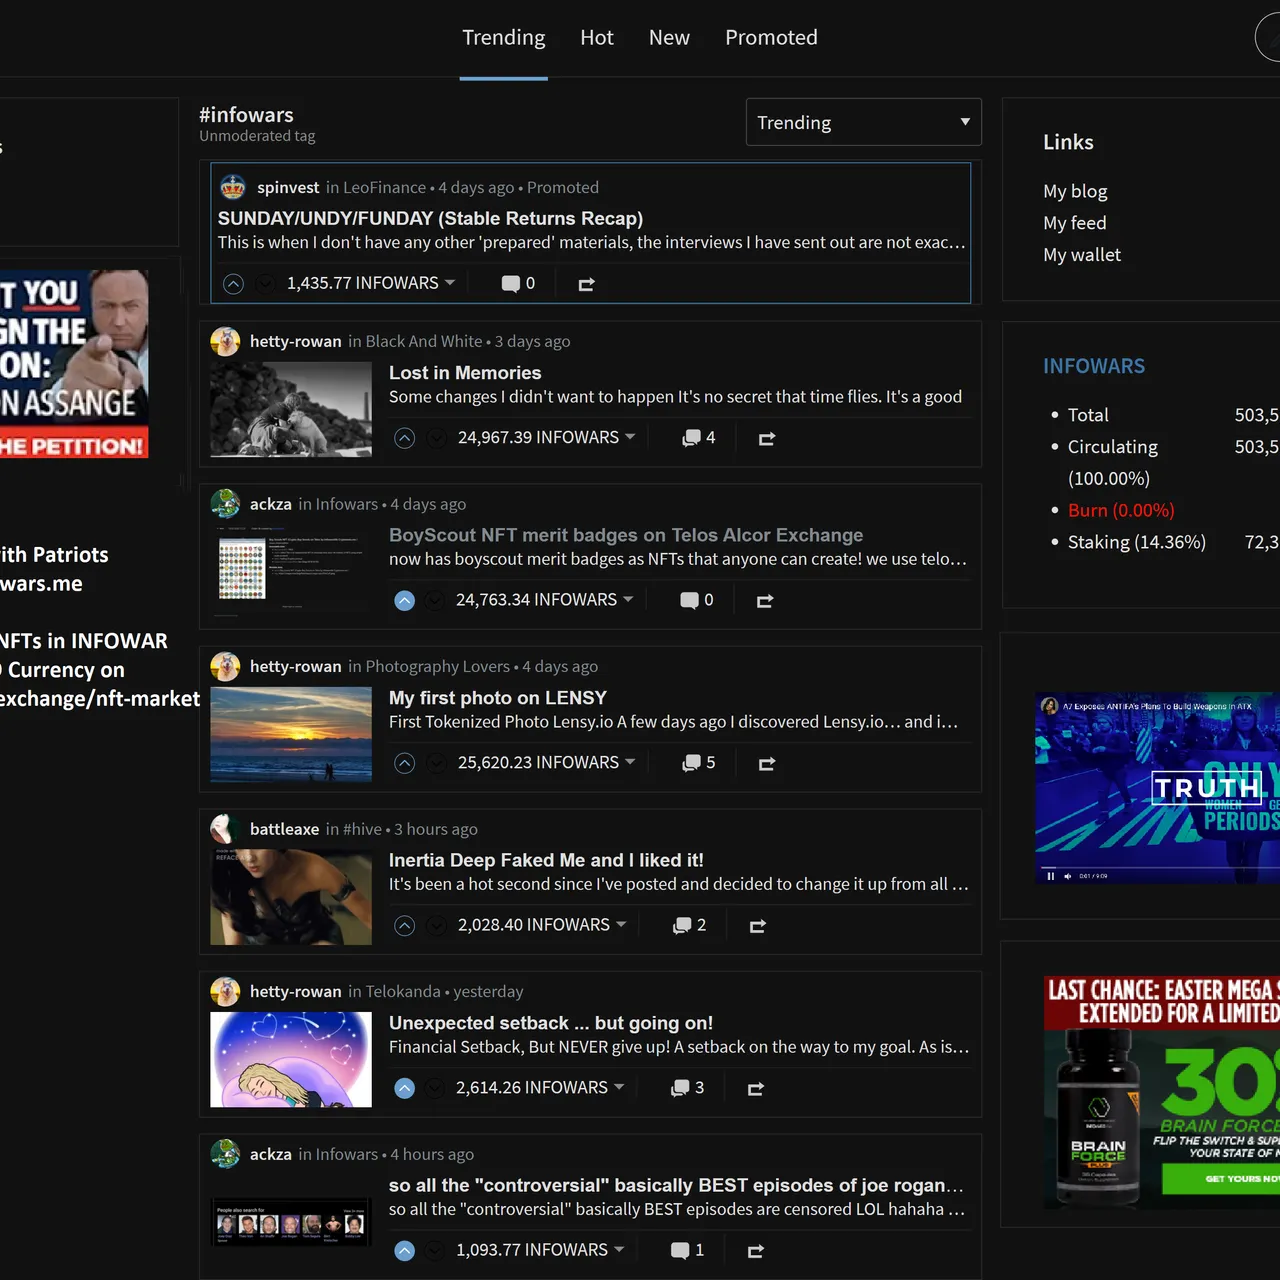Share the spinvest SUNDAY/UNDY/FUNDAY promoted post
Image resolution: width=1280 pixels, height=1280 pixels.
[x=587, y=284]
